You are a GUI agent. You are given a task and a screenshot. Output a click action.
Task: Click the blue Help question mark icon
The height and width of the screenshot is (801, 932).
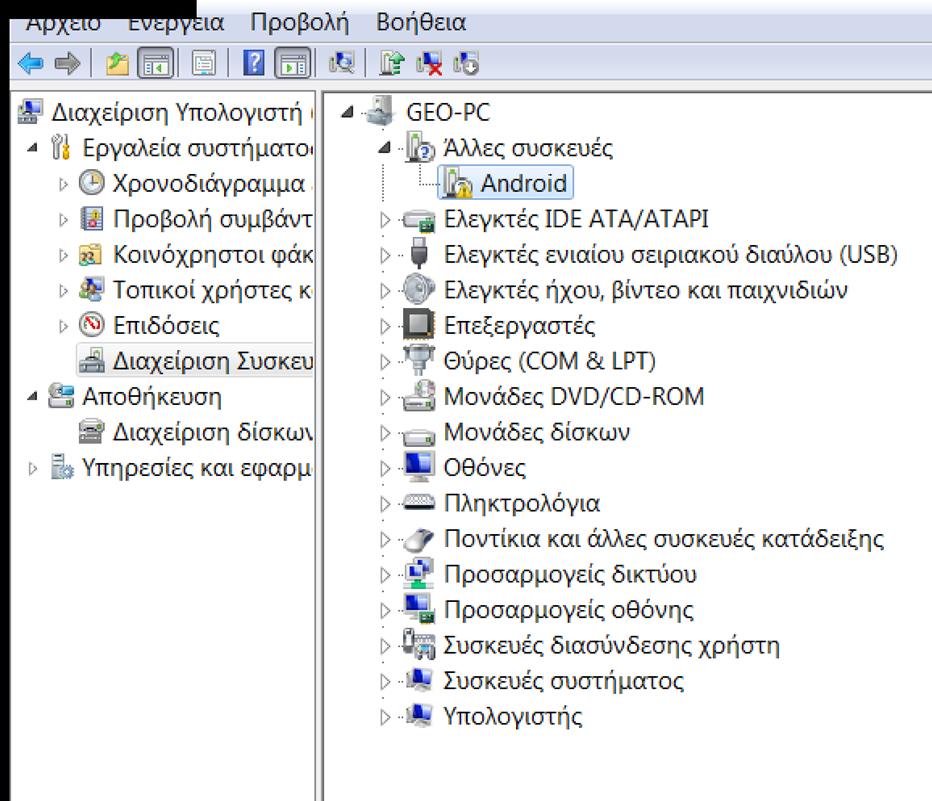(x=255, y=64)
